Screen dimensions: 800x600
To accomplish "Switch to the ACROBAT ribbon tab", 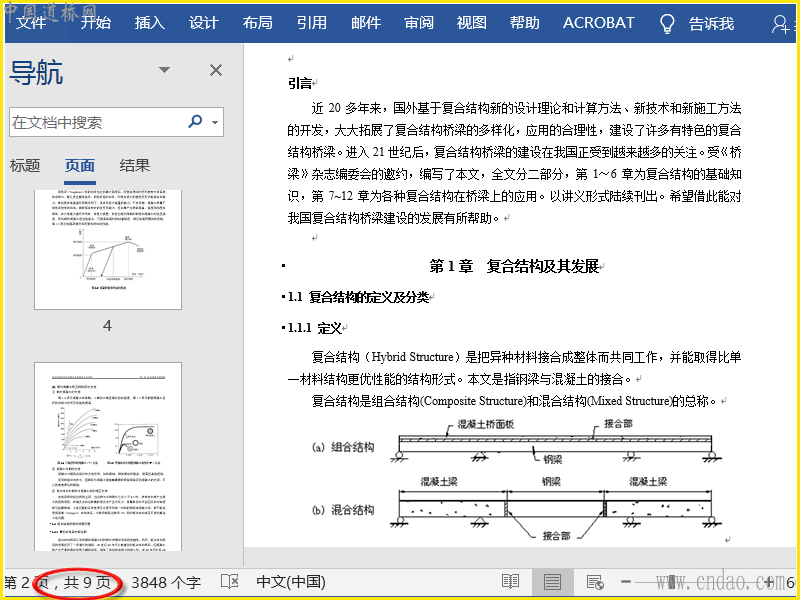I will coord(598,23).
